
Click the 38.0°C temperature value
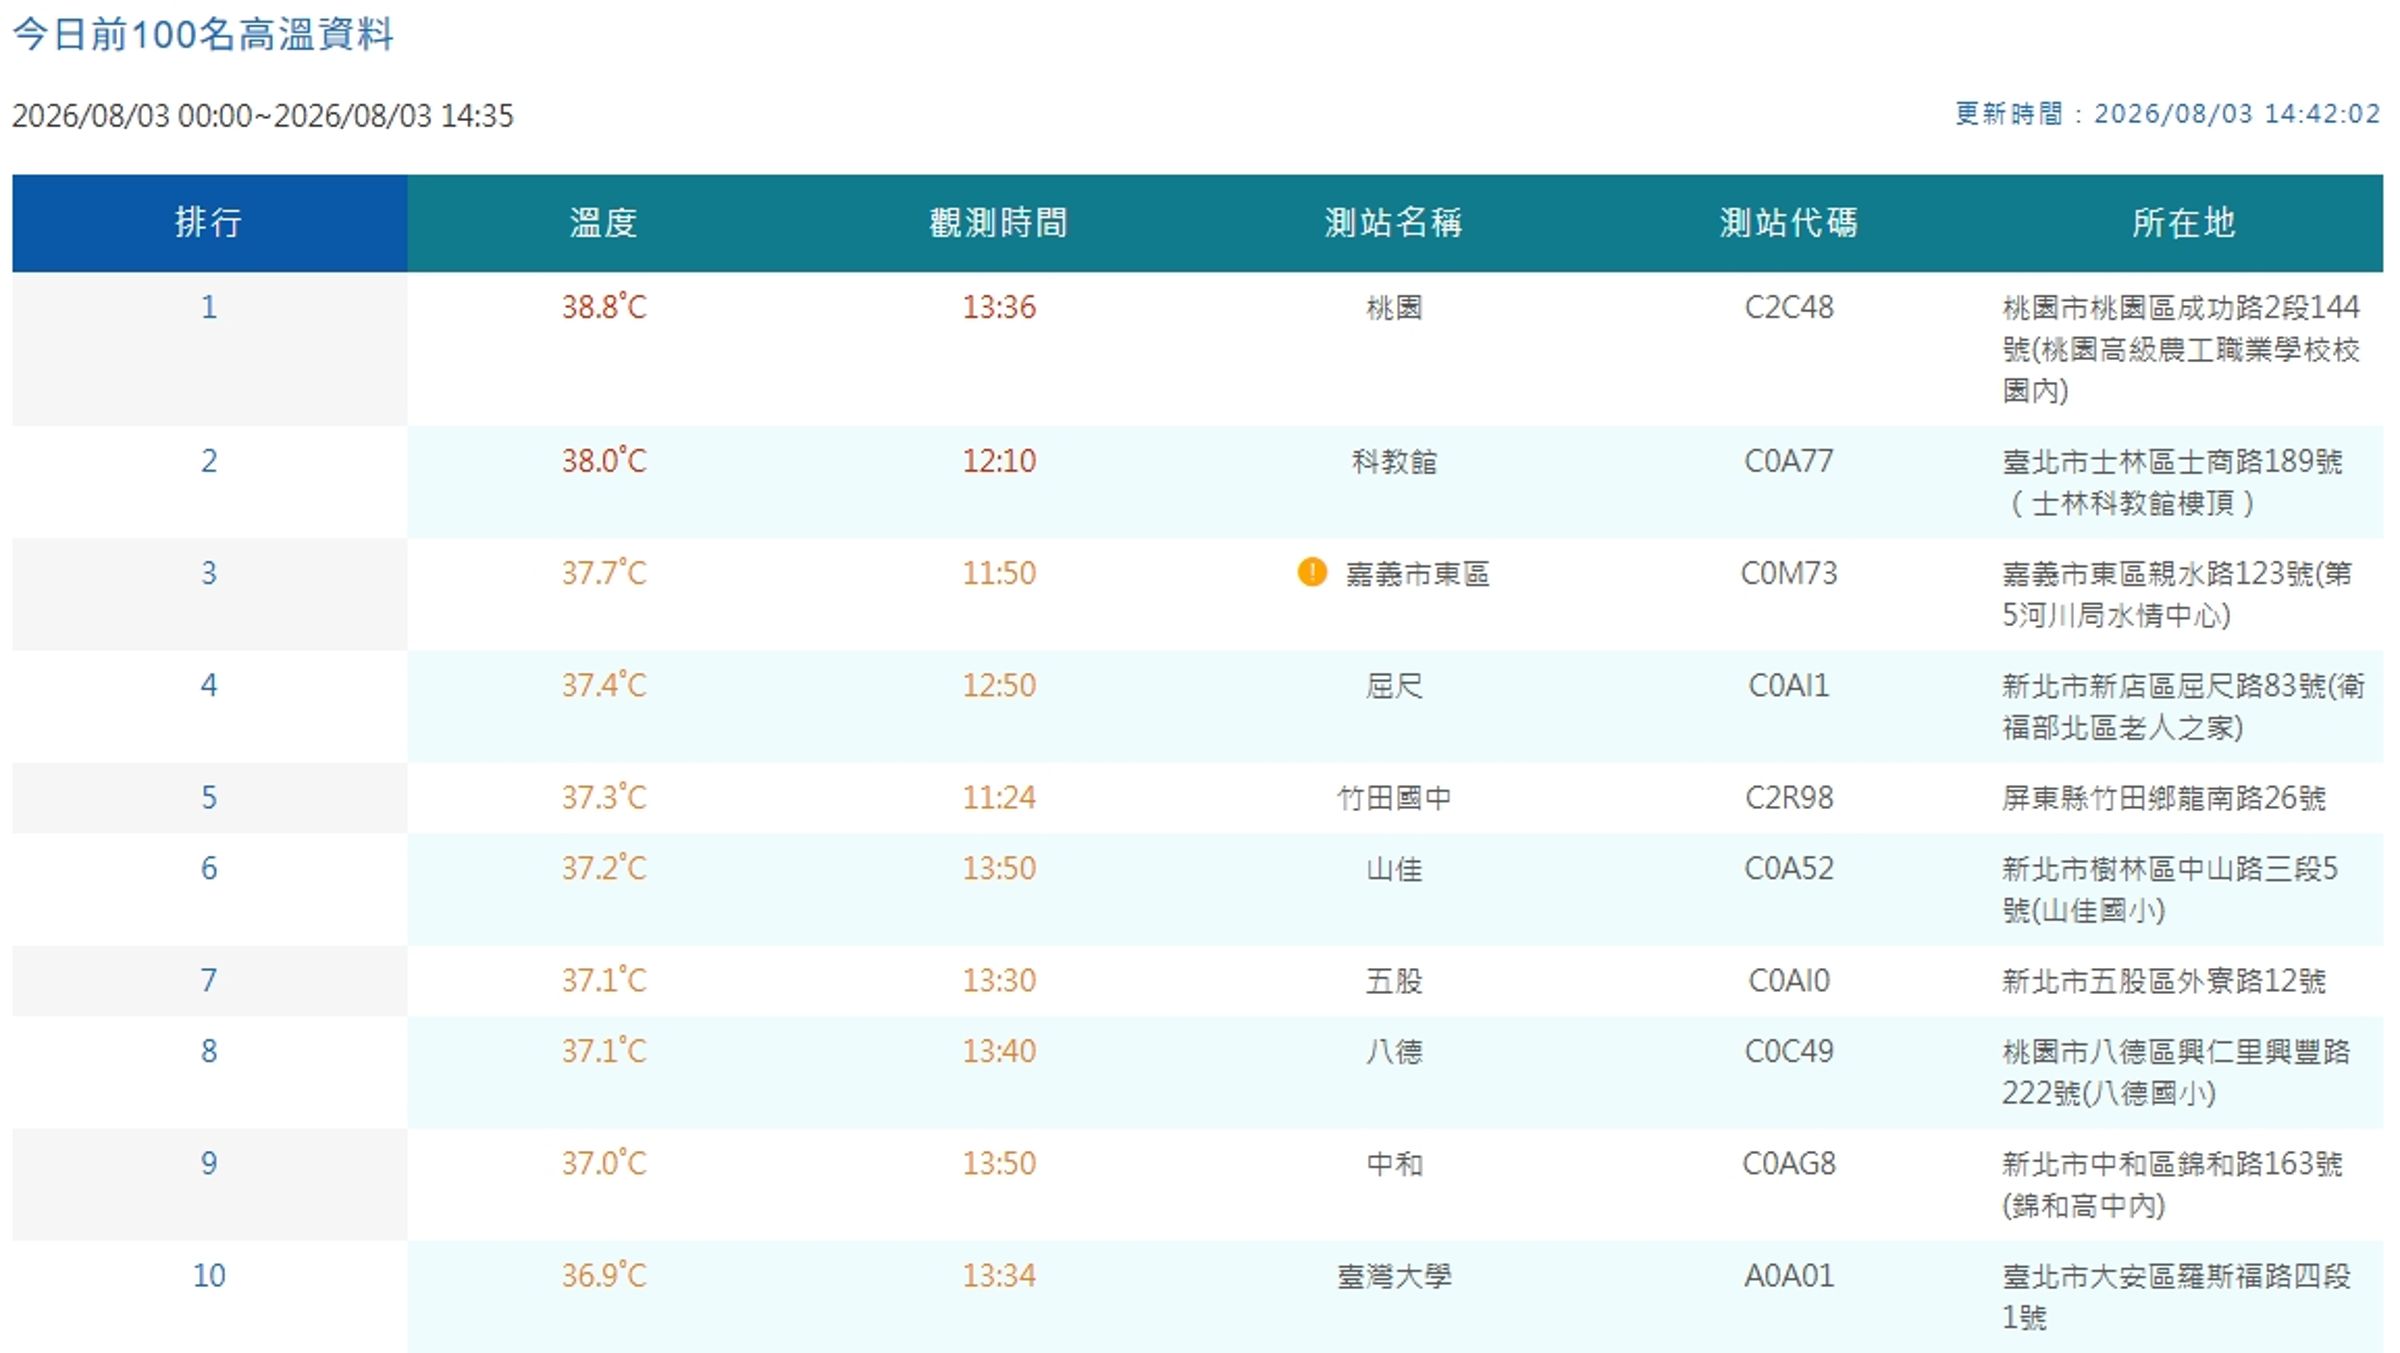[604, 460]
